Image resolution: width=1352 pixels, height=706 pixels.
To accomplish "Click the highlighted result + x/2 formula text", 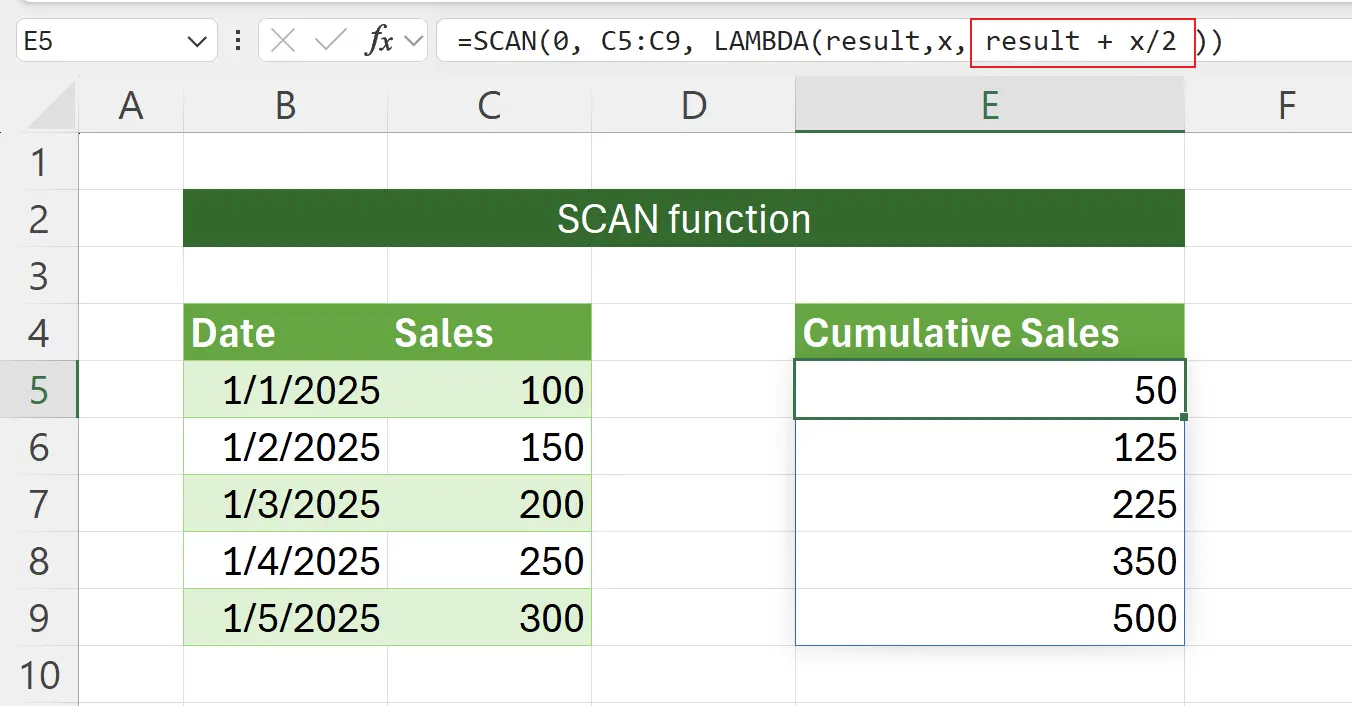I will pos(1083,41).
